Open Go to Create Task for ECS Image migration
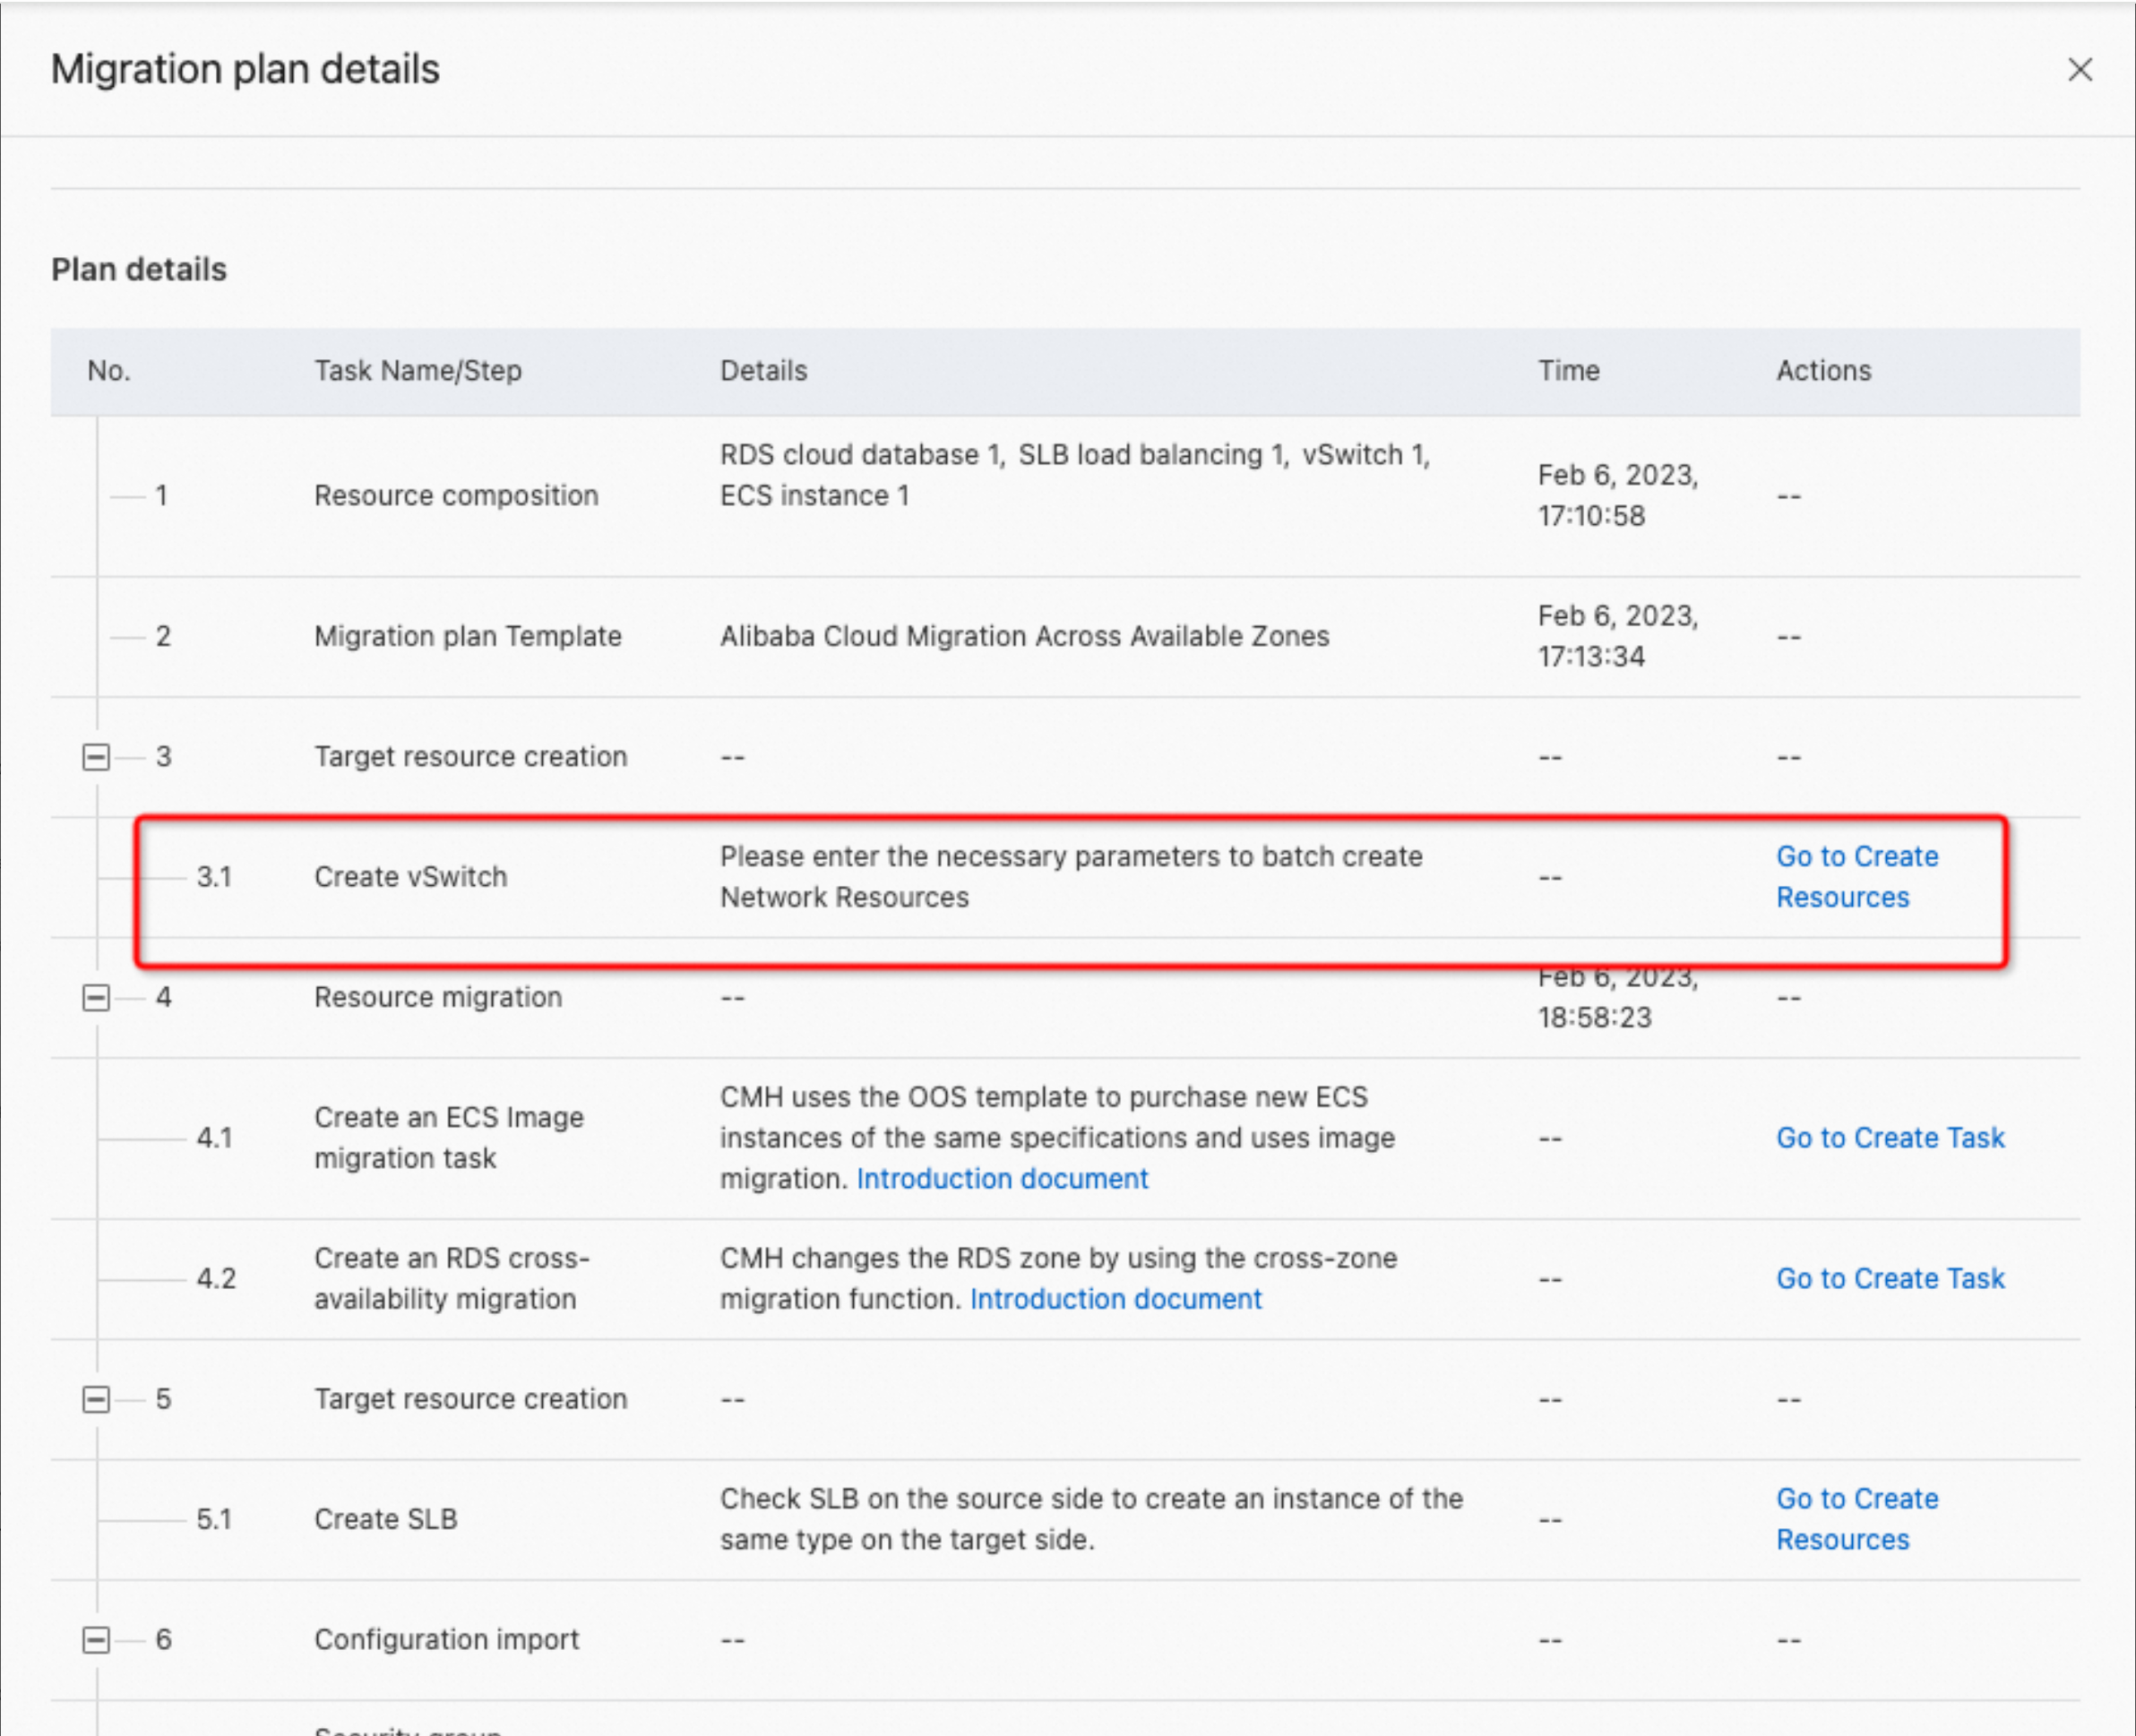The width and height of the screenshot is (2136, 1736). [x=1890, y=1138]
